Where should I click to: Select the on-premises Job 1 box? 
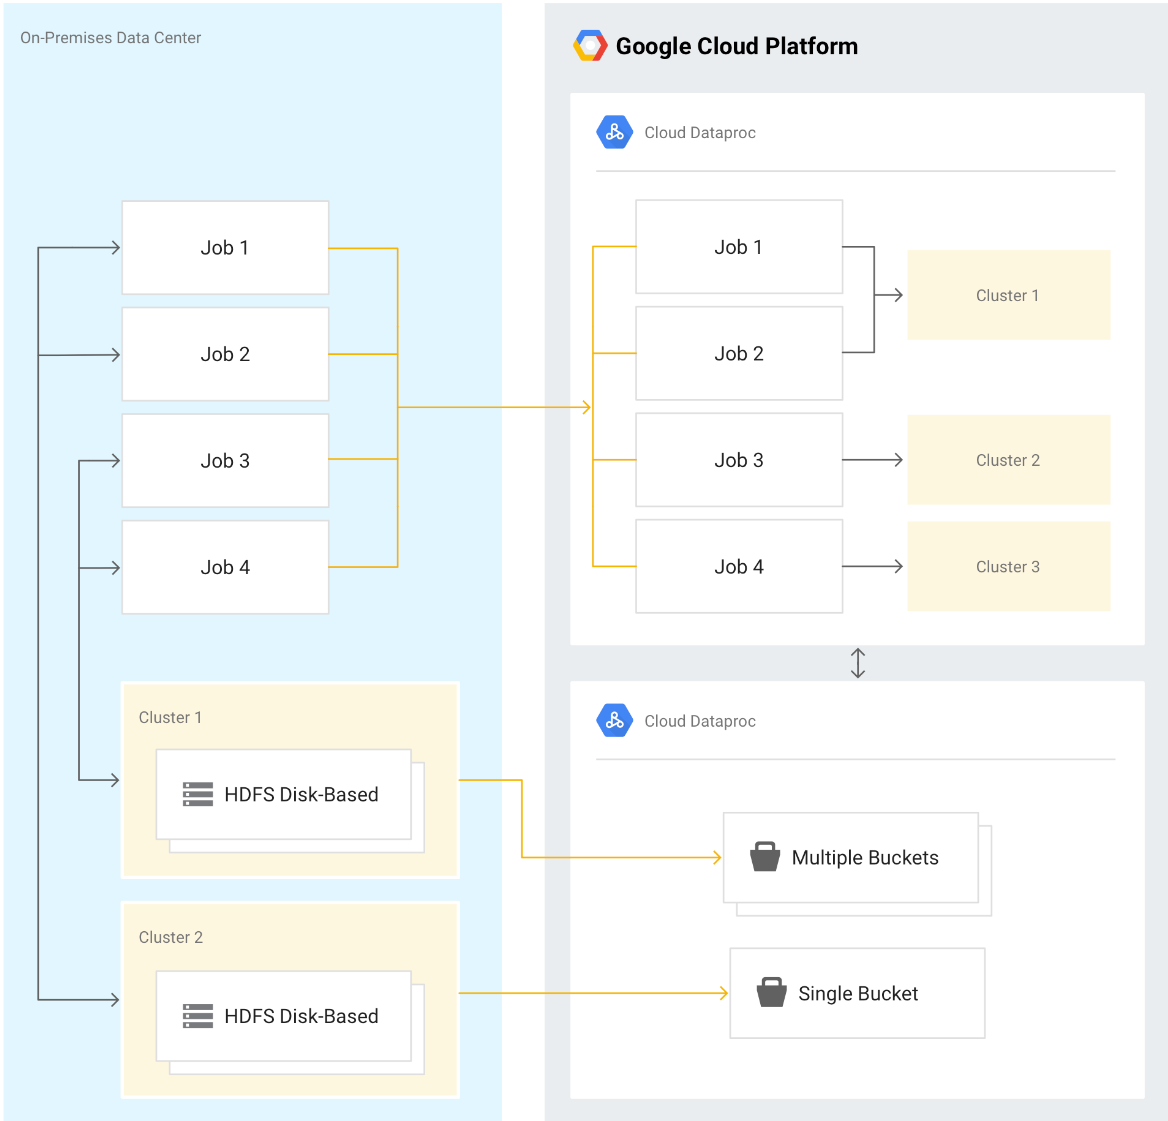[225, 247]
